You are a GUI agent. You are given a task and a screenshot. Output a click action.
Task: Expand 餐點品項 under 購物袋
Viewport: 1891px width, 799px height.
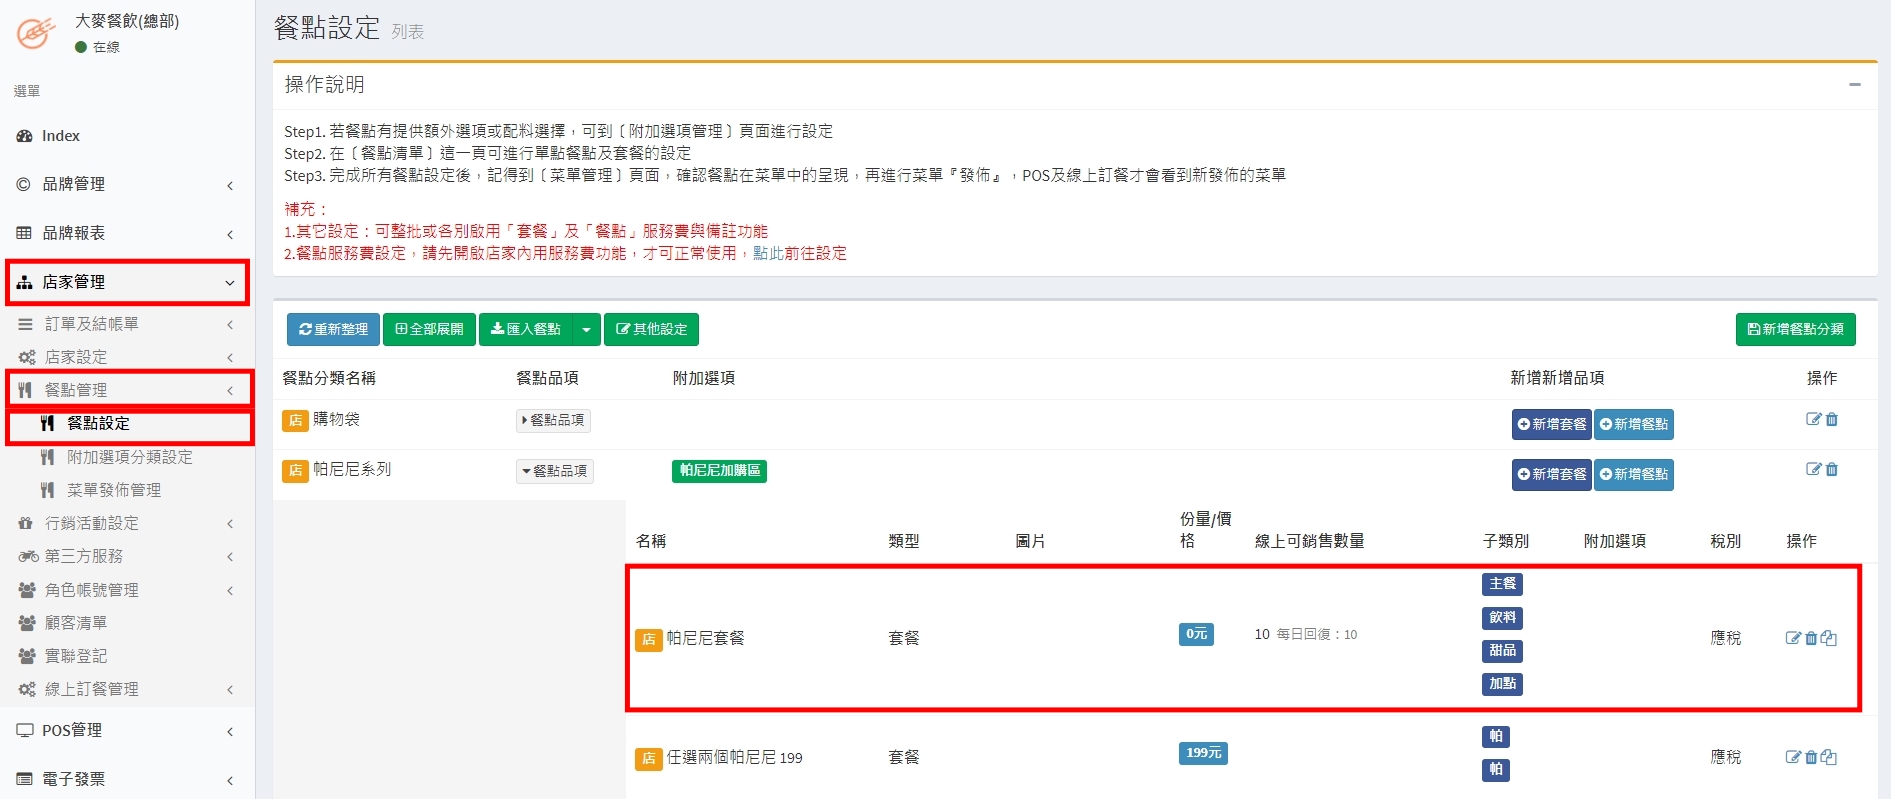(x=553, y=421)
